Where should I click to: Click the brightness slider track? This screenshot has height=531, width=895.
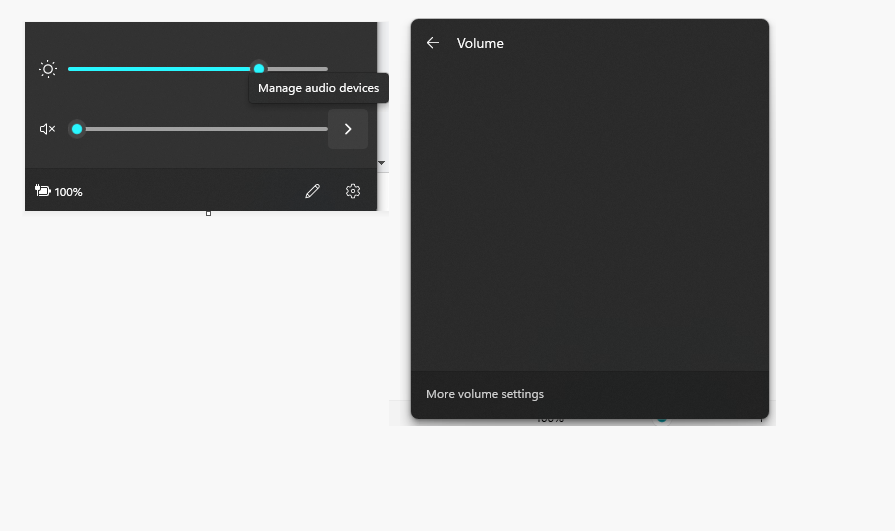(197, 69)
